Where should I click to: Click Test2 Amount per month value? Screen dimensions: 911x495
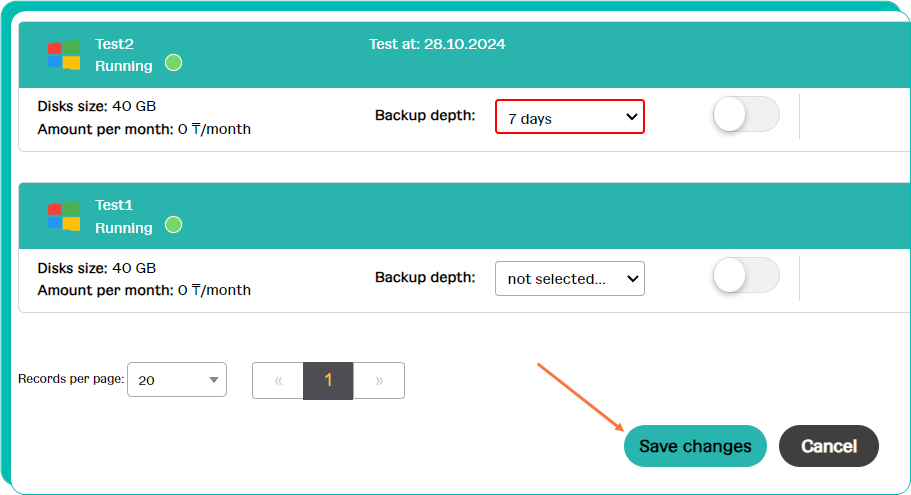pyautogui.click(x=214, y=129)
